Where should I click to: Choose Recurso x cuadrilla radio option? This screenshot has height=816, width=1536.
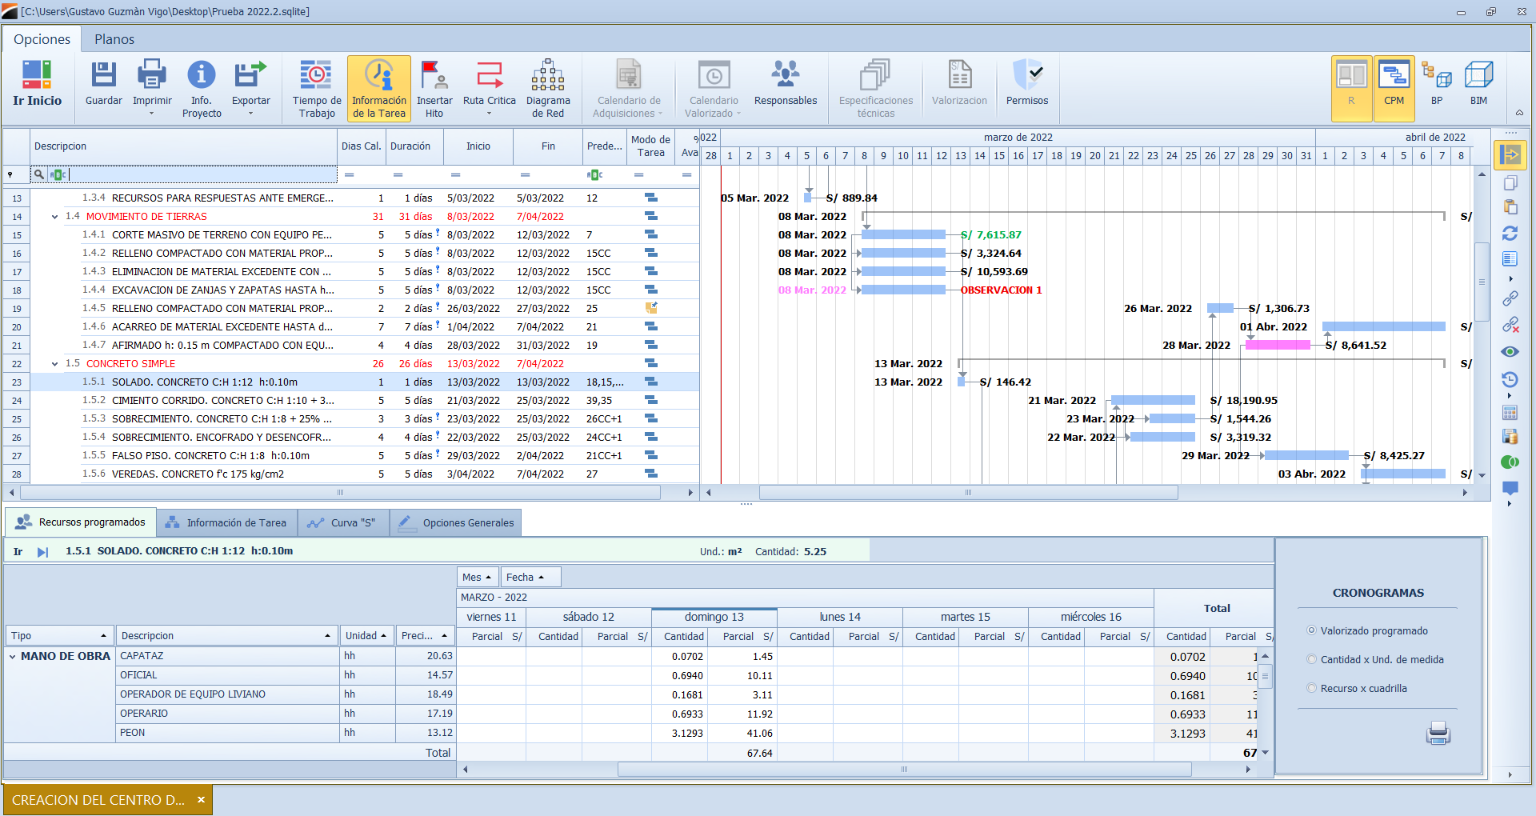coord(1312,689)
